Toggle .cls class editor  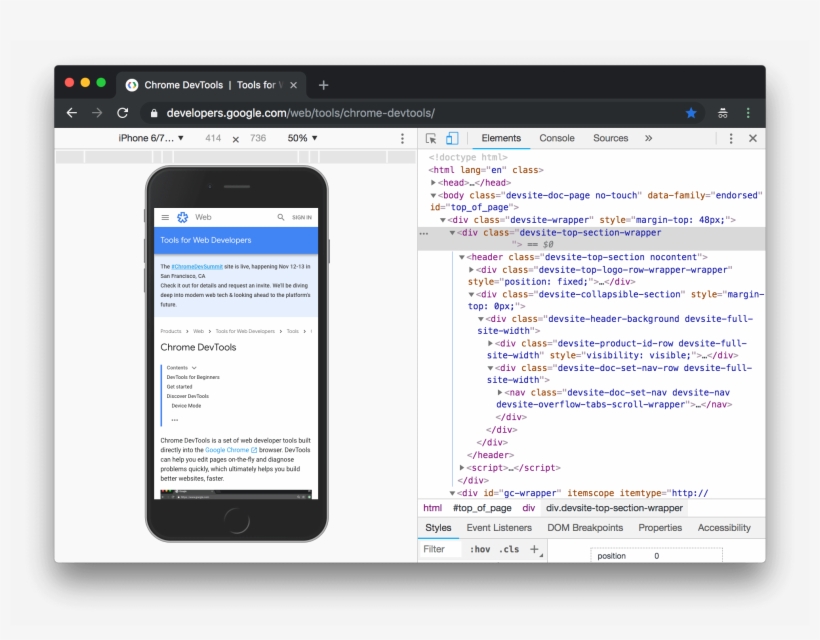point(509,550)
